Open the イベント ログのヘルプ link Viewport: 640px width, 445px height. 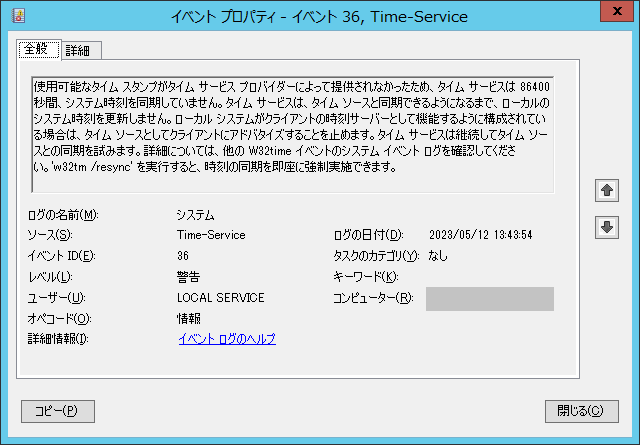pos(227,338)
